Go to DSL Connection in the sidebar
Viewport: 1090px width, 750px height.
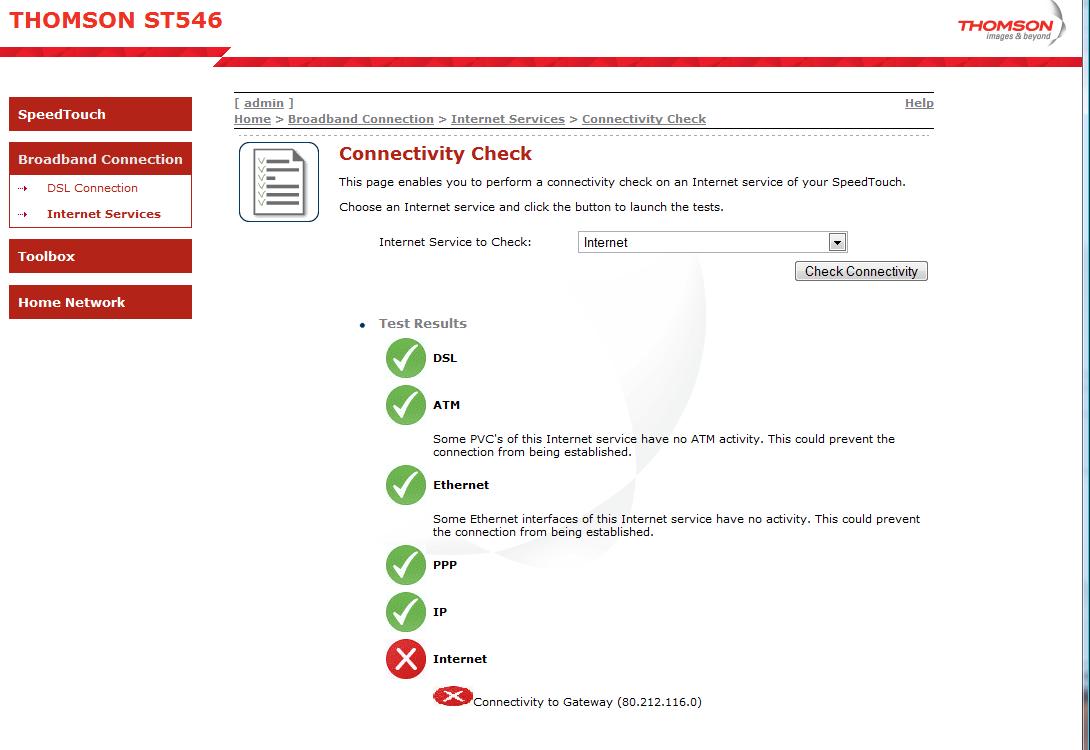point(92,188)
